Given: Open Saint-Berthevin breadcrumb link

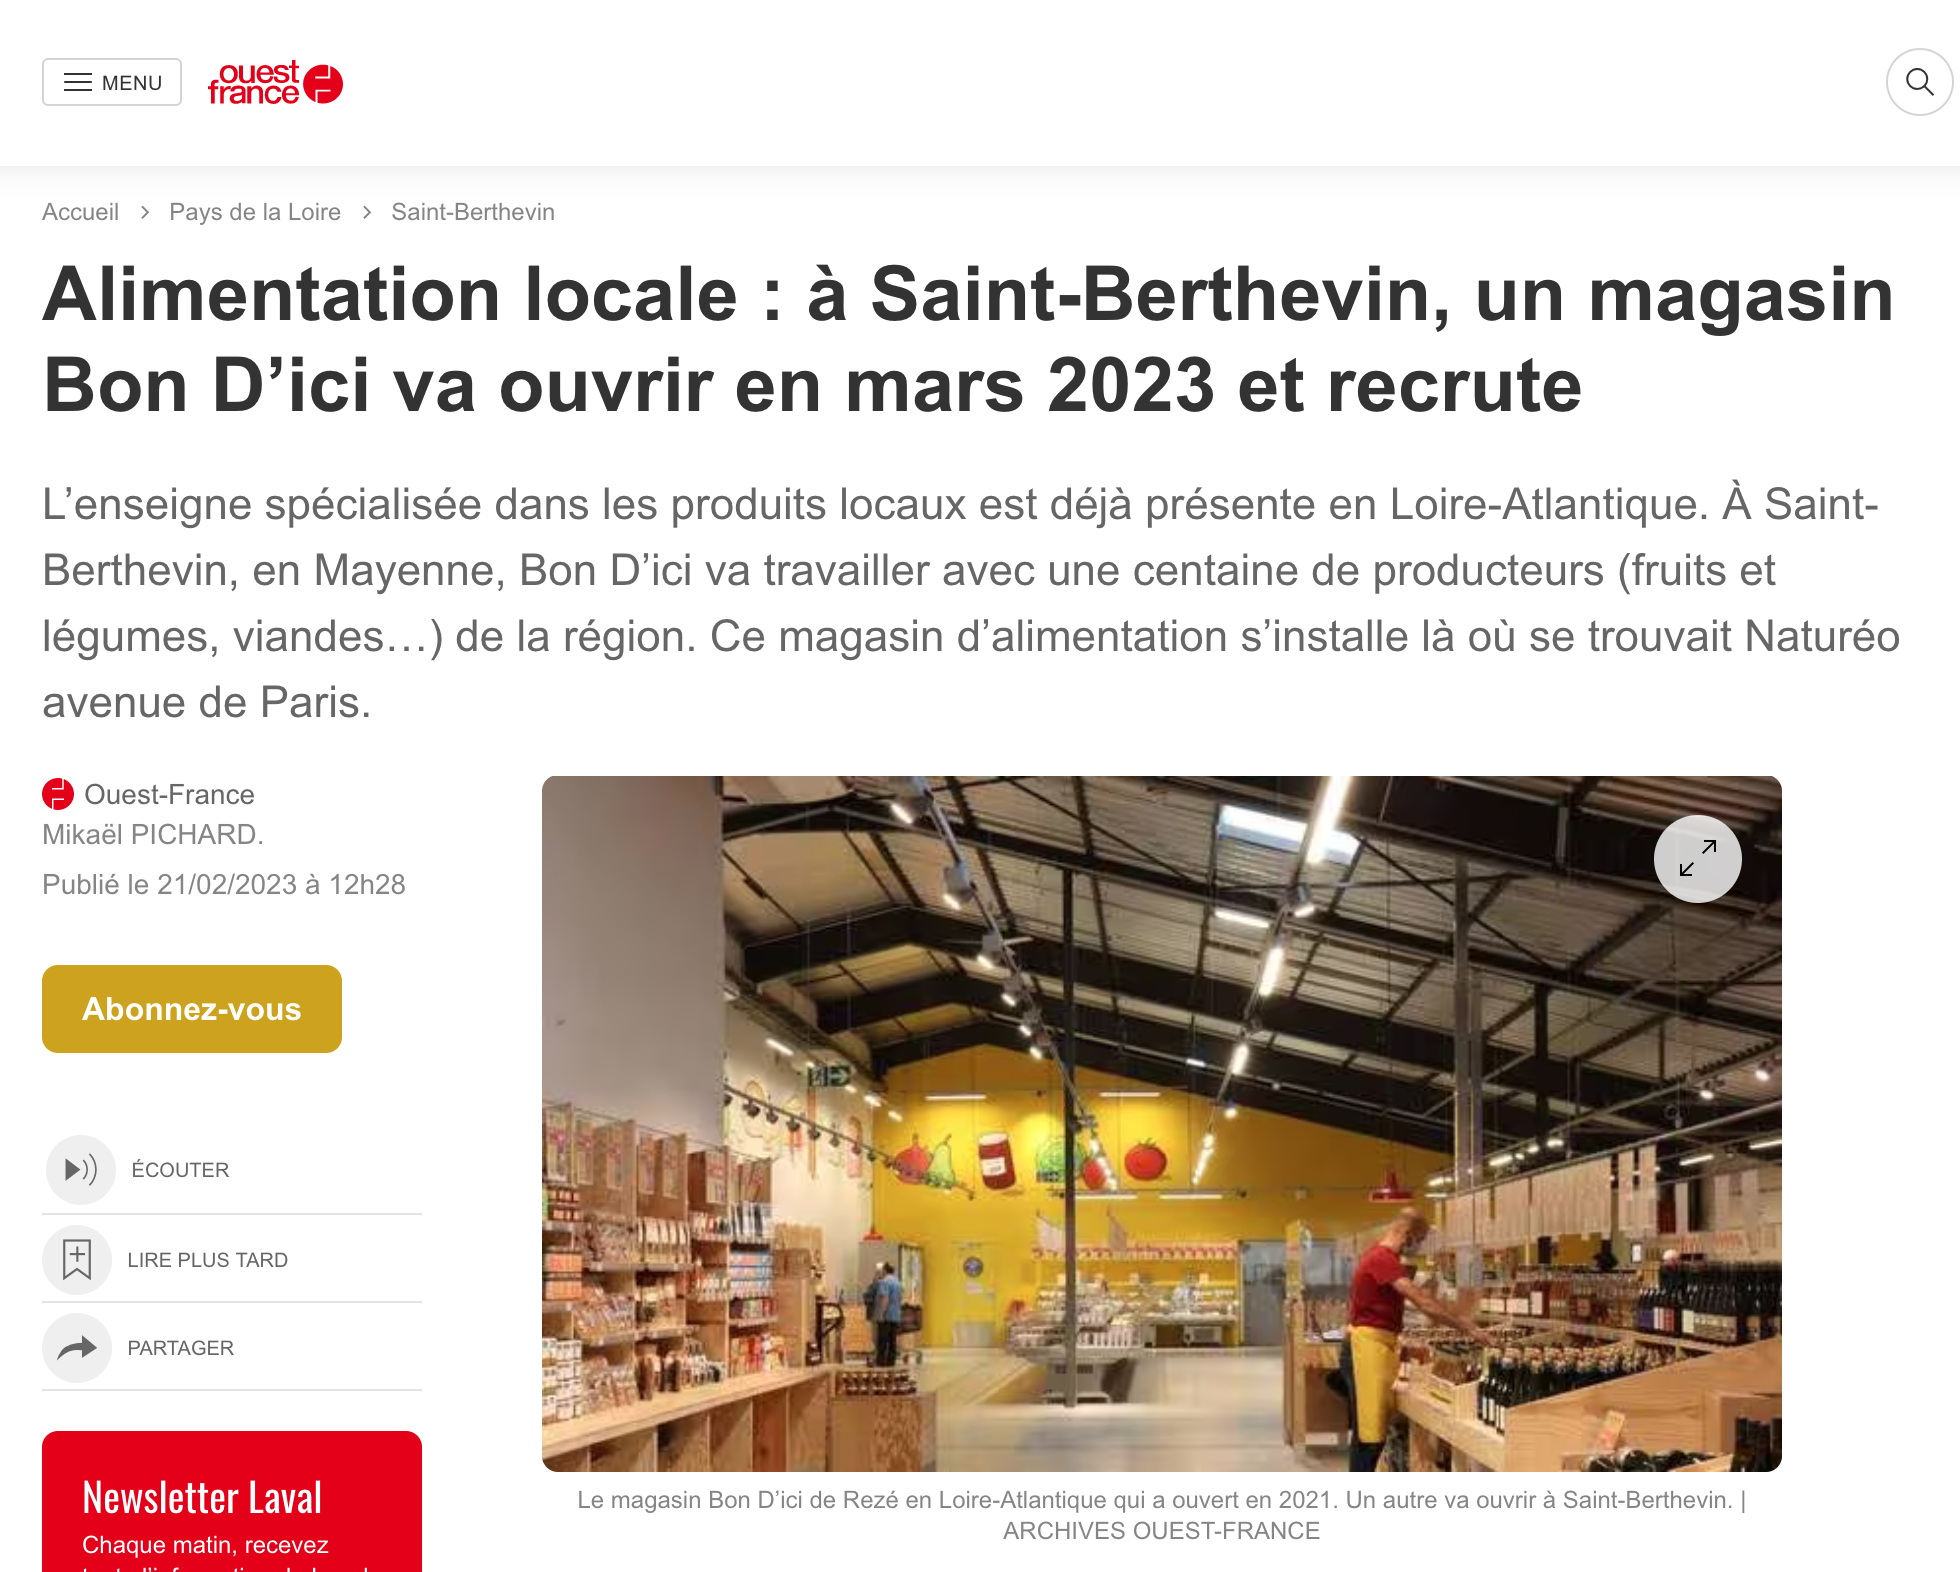Looking at the screenshot, I should coord(473,212).
